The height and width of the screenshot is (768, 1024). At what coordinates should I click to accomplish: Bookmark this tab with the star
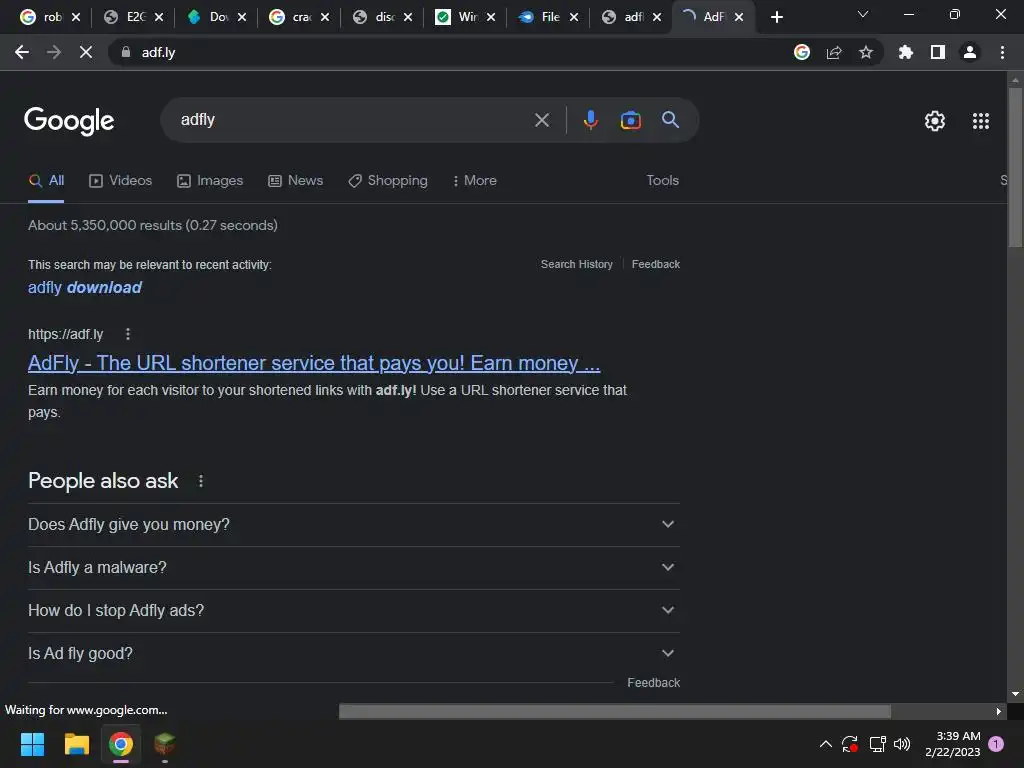coord(866,52)
